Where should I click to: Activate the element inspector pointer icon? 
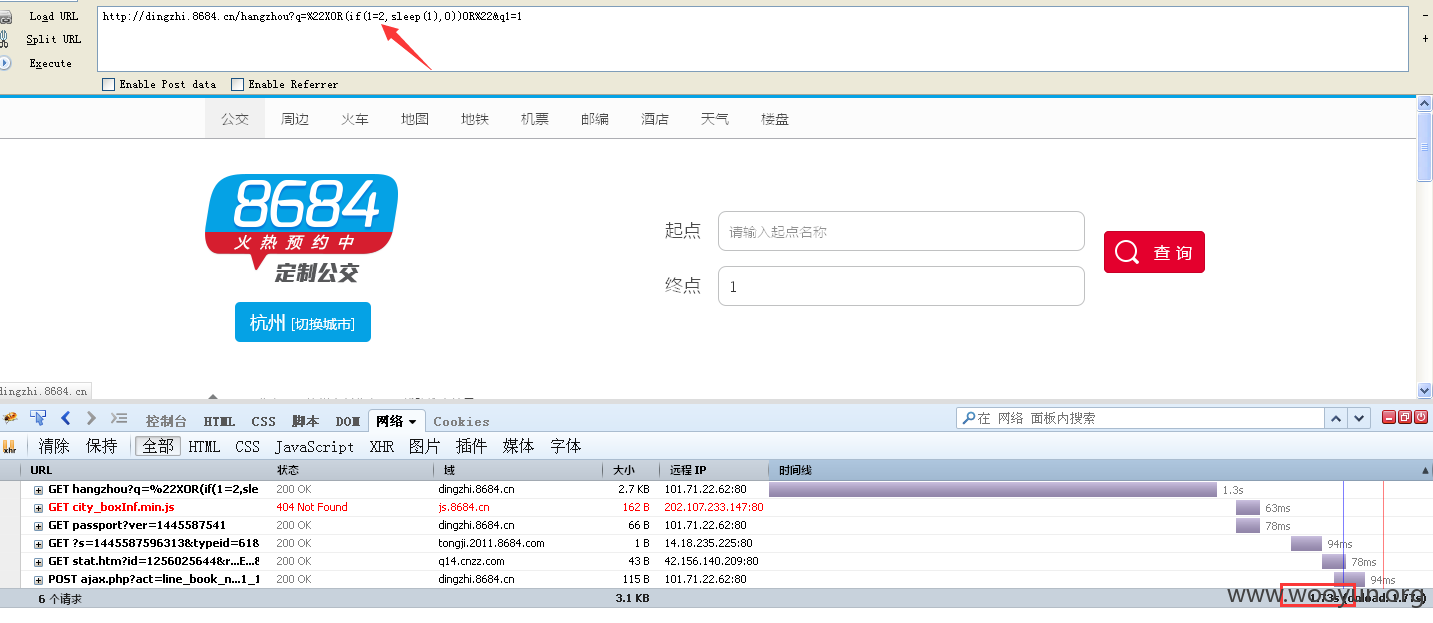pos(38,418)
